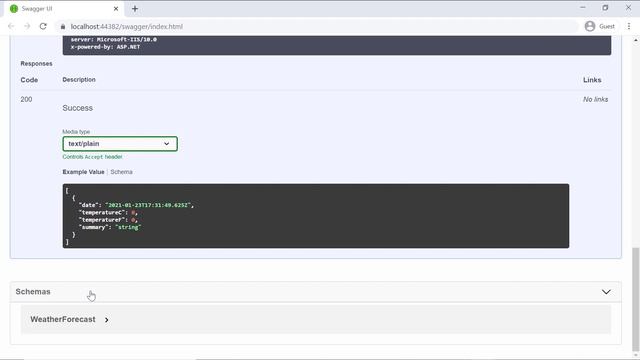Click the x-powered-by ASP.NET header line
Viewport: 640px width, 360px height.
point(105,47)
